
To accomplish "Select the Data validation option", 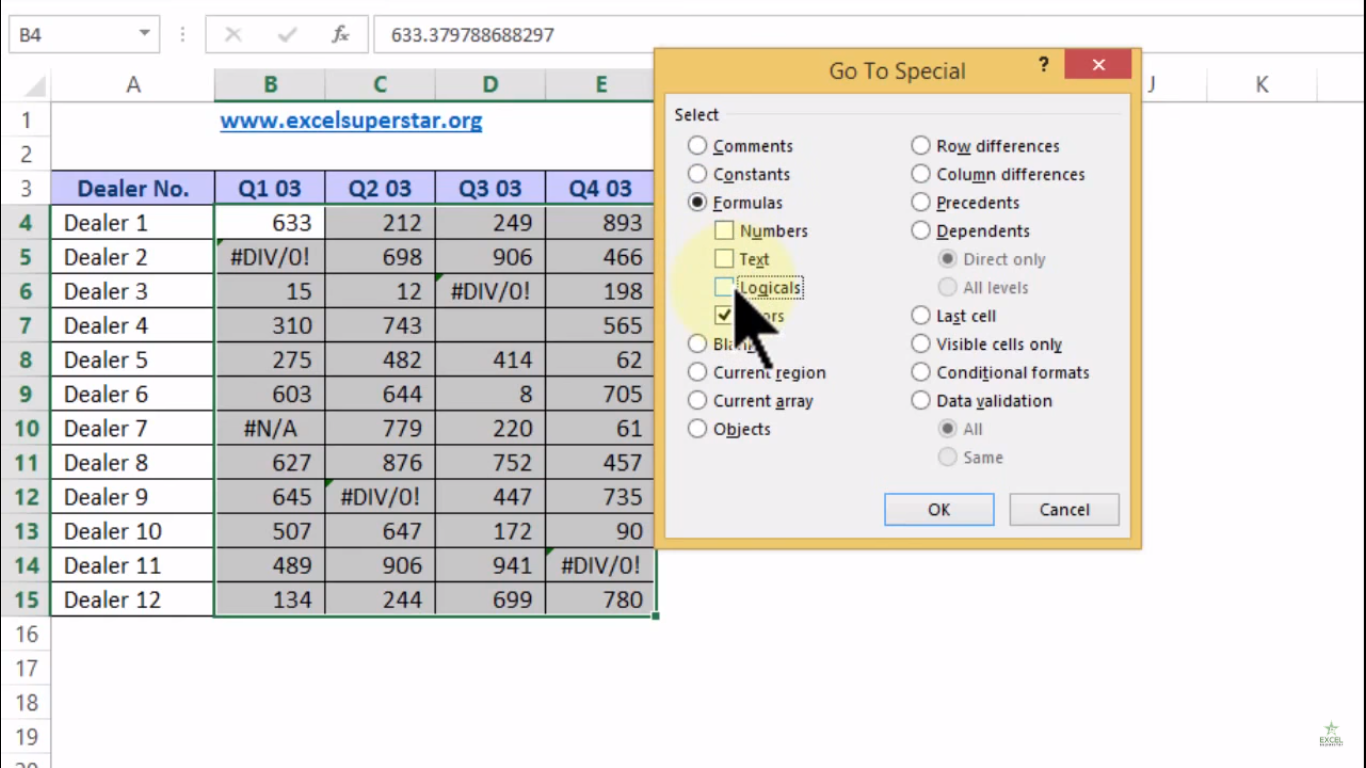I will coord(920,401).
